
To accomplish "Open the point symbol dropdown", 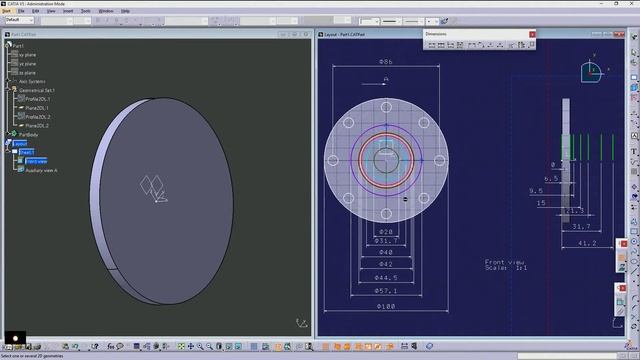I will pyautogui.click(x=432, y=21).
